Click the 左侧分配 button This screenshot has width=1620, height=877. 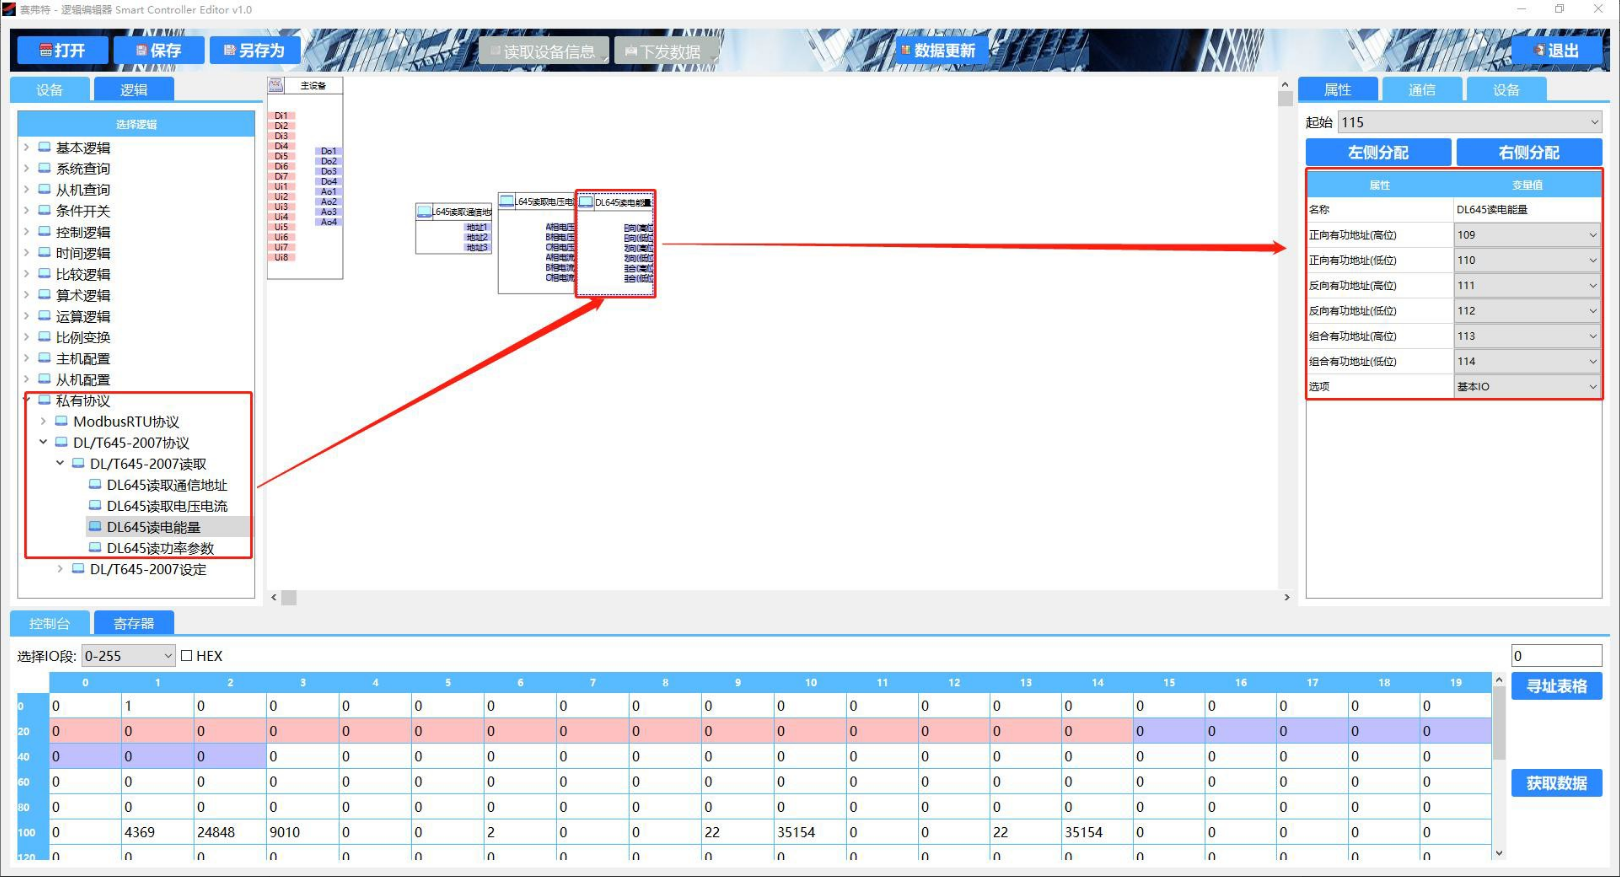coord(1377,152)
